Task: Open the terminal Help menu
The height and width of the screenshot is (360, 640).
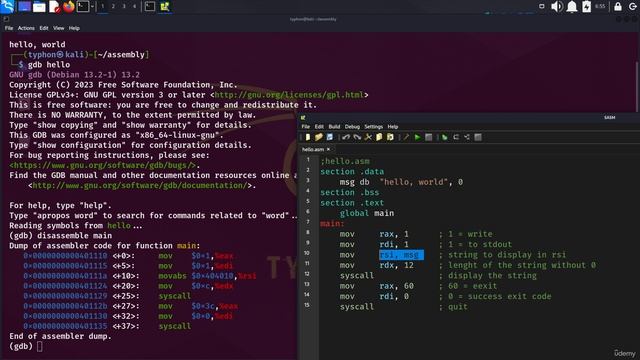Action: click(74, 28)
